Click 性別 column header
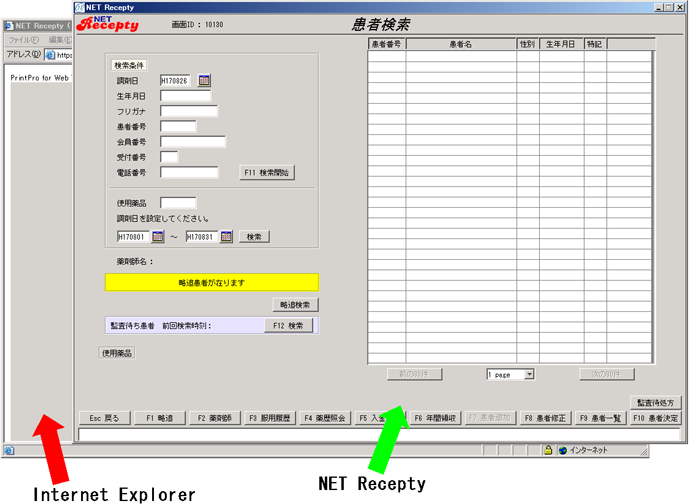 coord(528,44)
